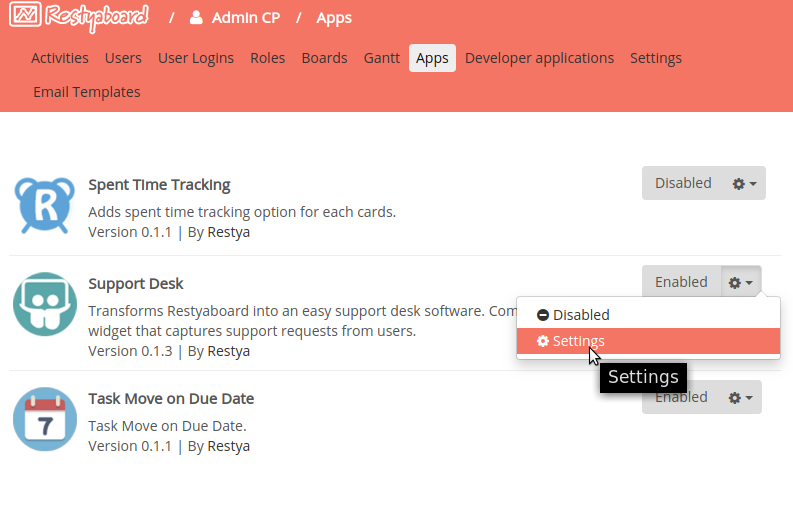Viewport: 793px width, 508px height.
Task: Click the Task Move on Due Date calendar icon
Action: pyautogui.click(x=45, y=418)
